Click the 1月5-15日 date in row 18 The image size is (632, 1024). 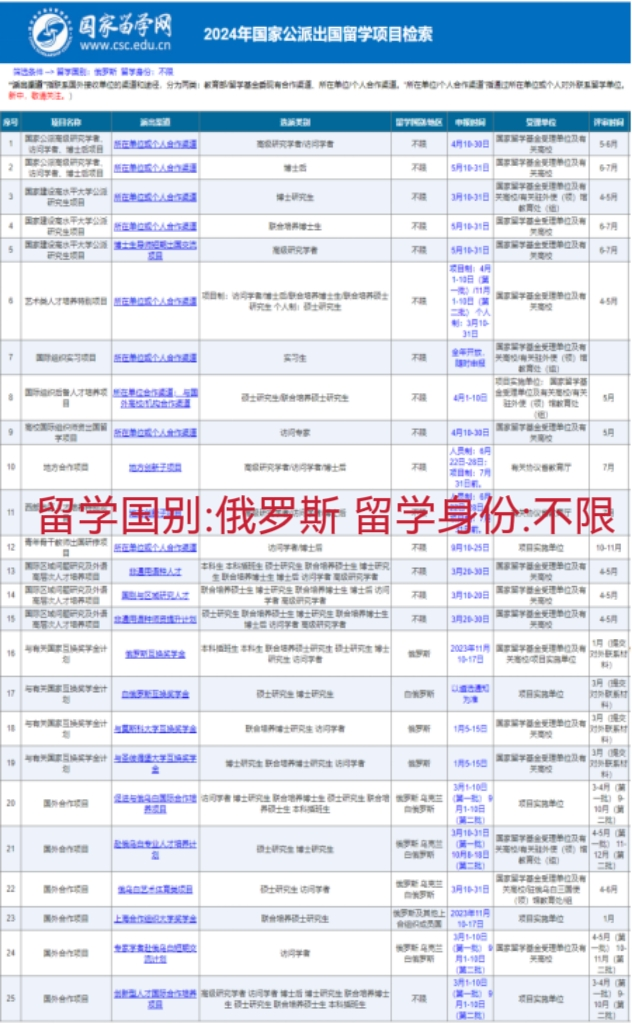tap(470, 729)
